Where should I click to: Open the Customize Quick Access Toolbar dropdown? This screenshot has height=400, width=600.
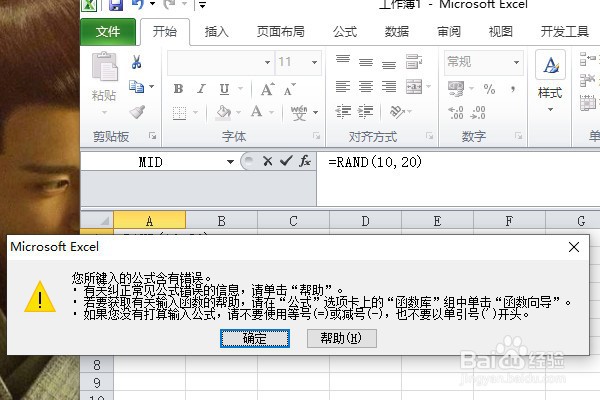pos(202,5)
